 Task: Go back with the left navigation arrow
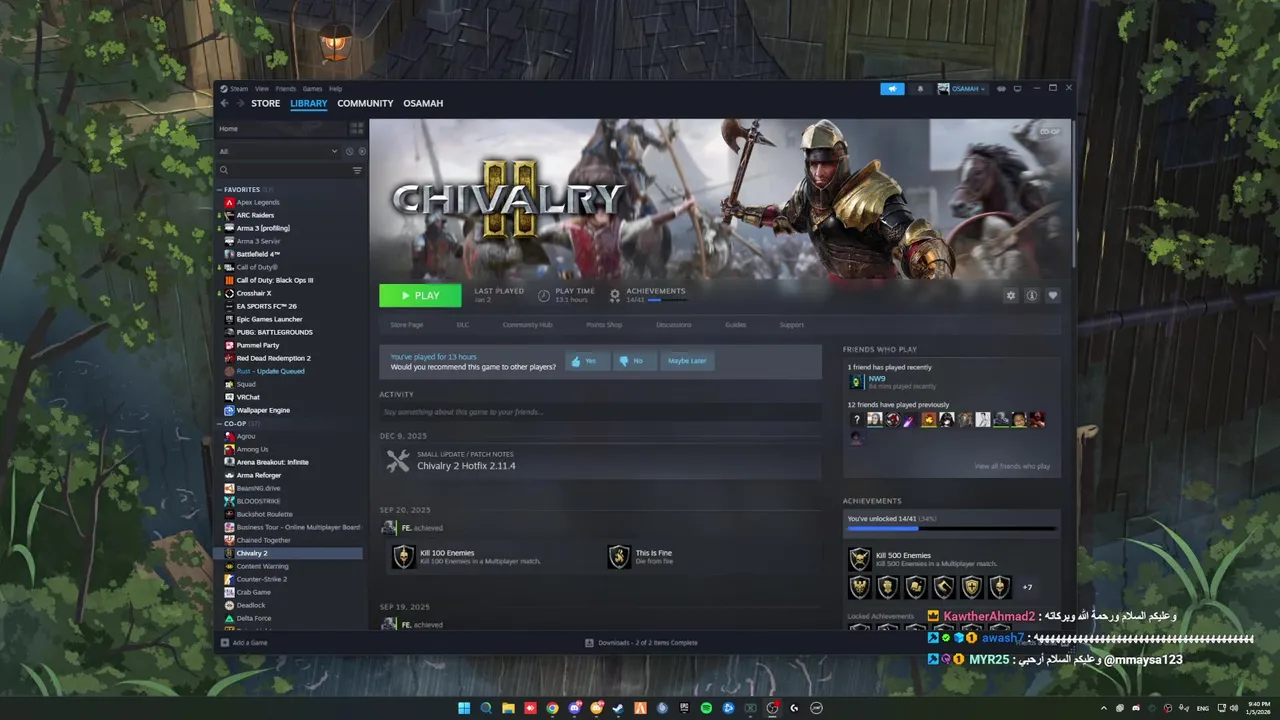[225, 103]
